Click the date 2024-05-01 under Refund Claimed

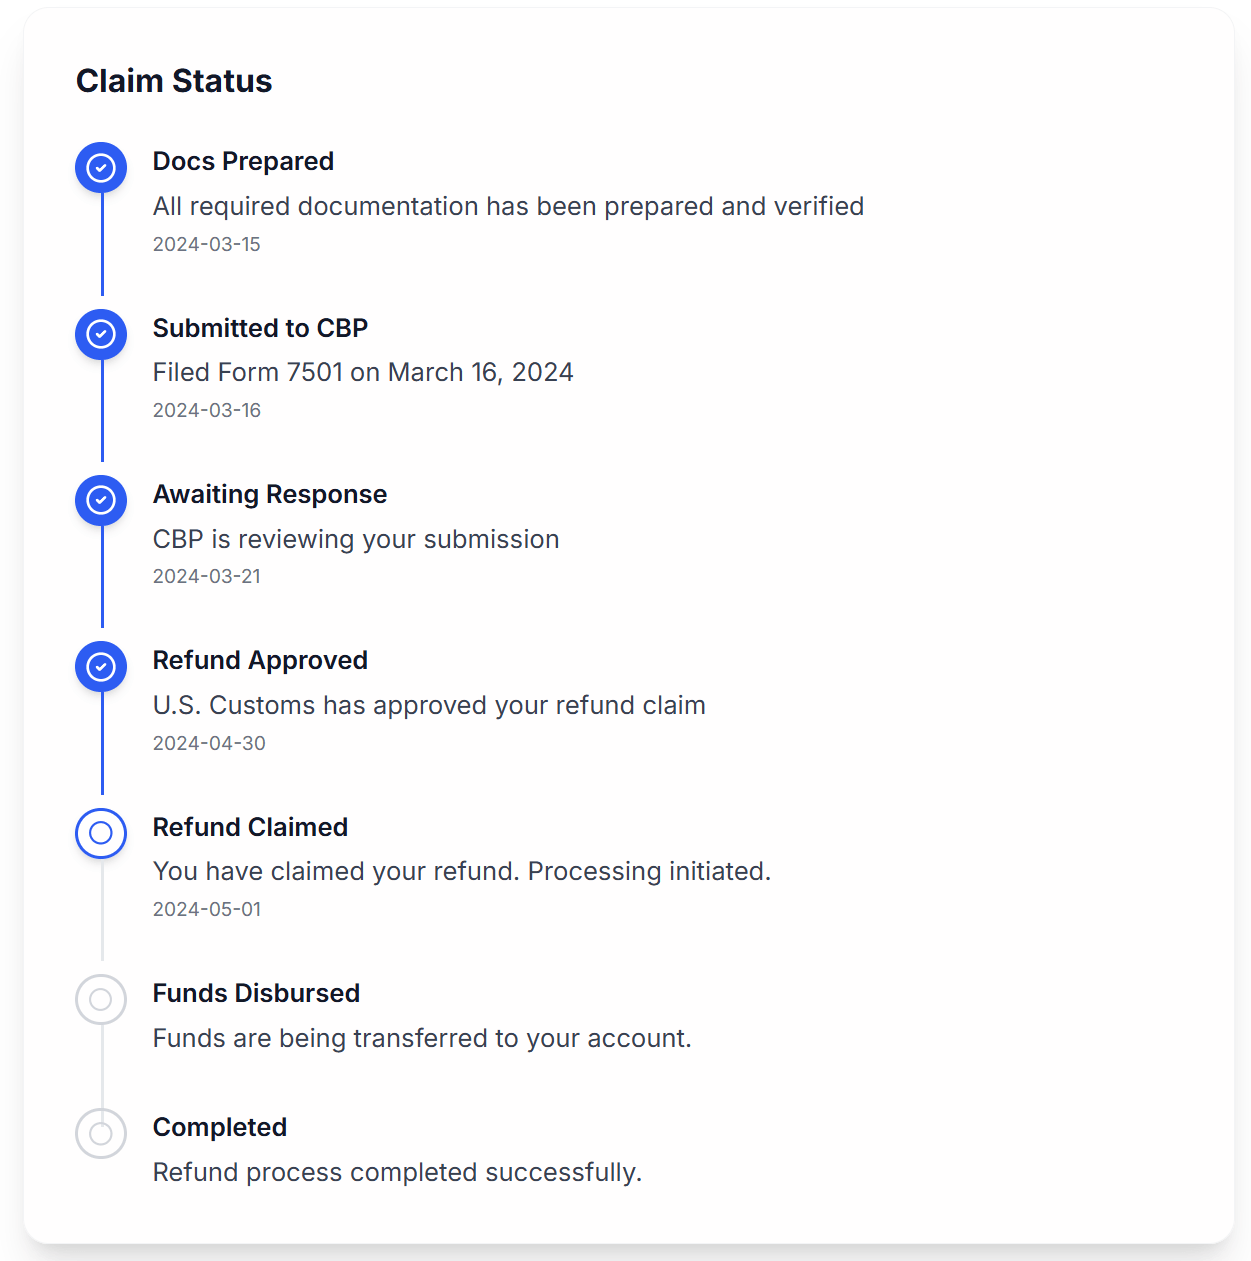(207, 909)
